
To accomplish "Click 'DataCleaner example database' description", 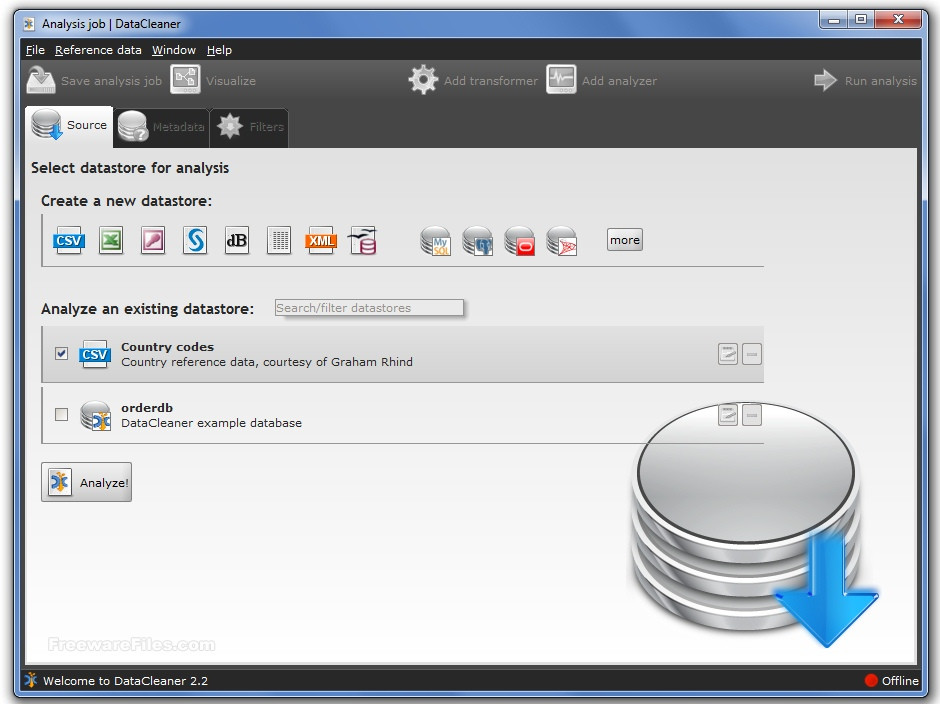I will pos(212,423).
